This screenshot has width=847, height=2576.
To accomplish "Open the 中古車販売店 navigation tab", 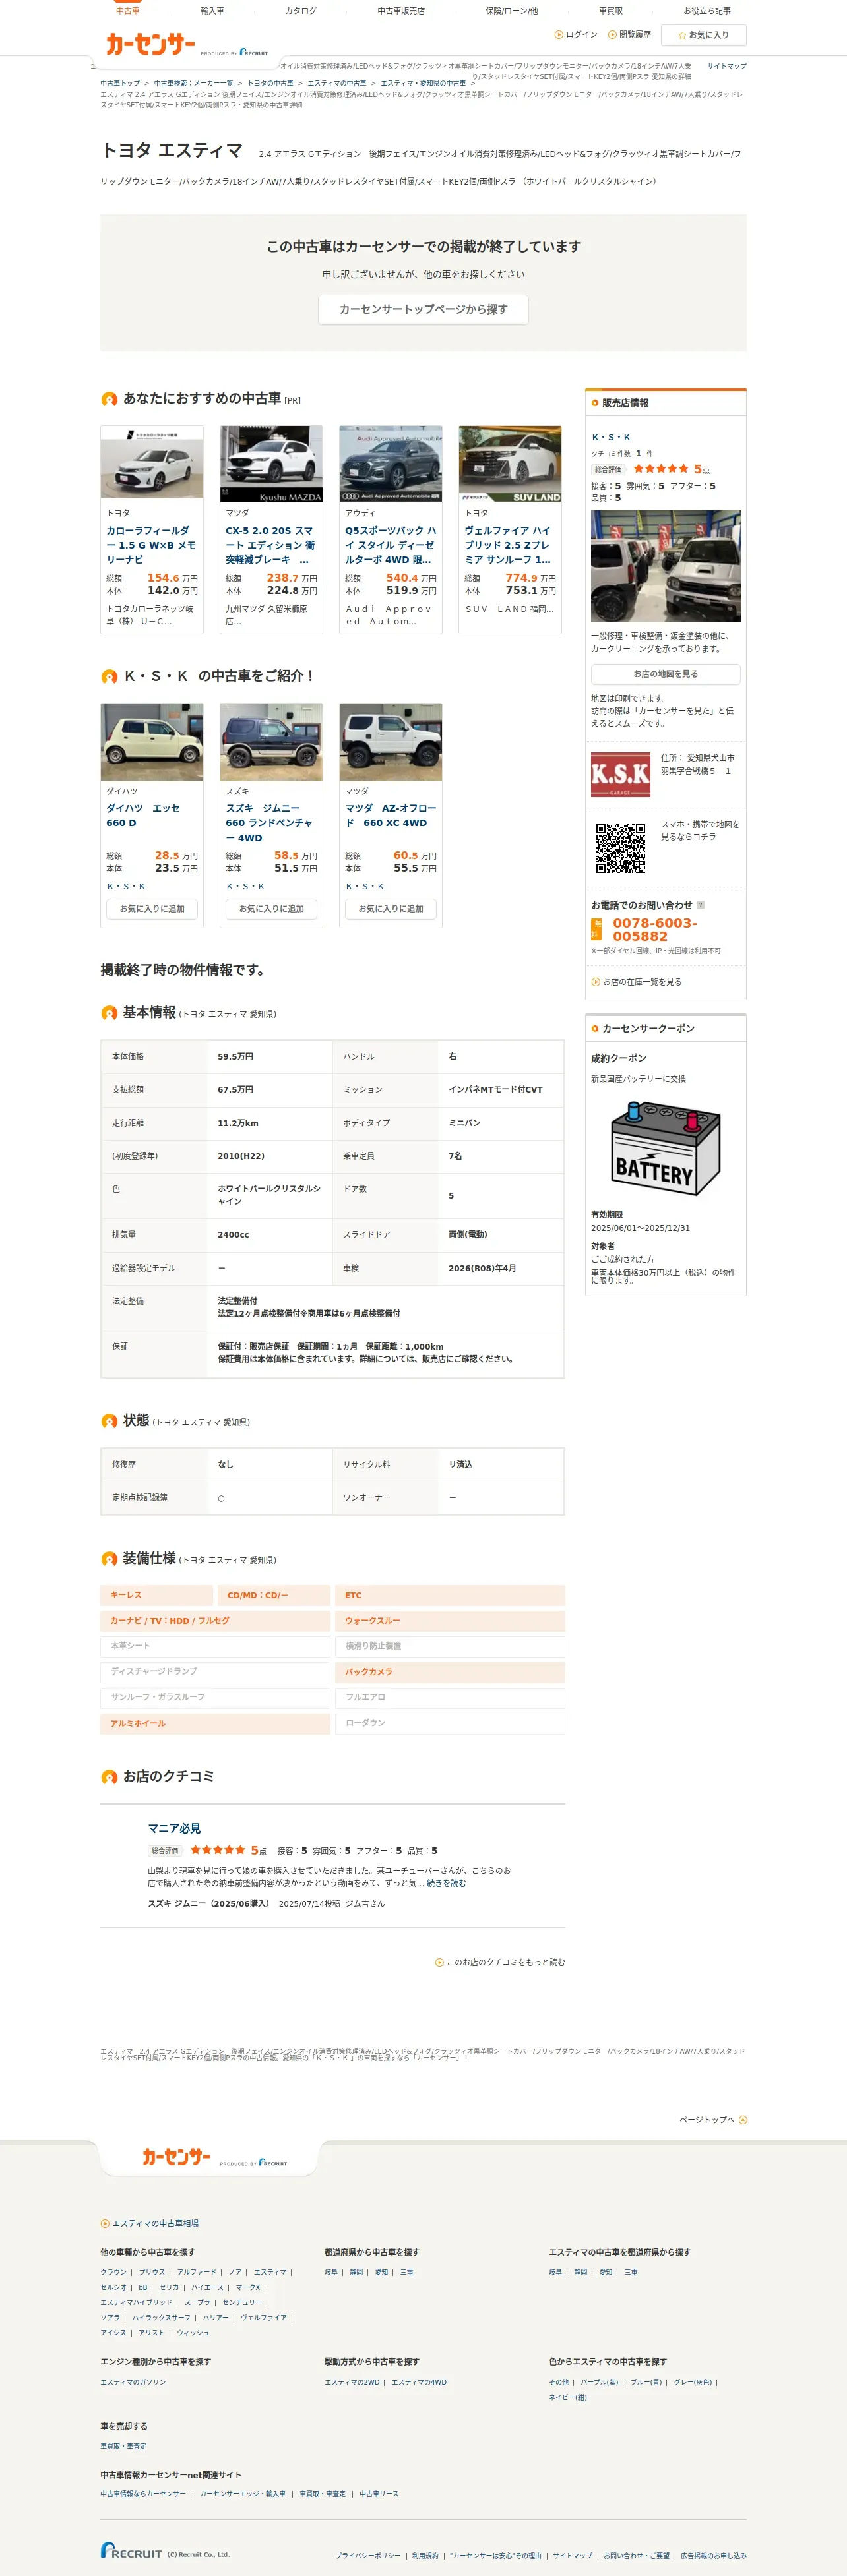I will click(401, 11).
